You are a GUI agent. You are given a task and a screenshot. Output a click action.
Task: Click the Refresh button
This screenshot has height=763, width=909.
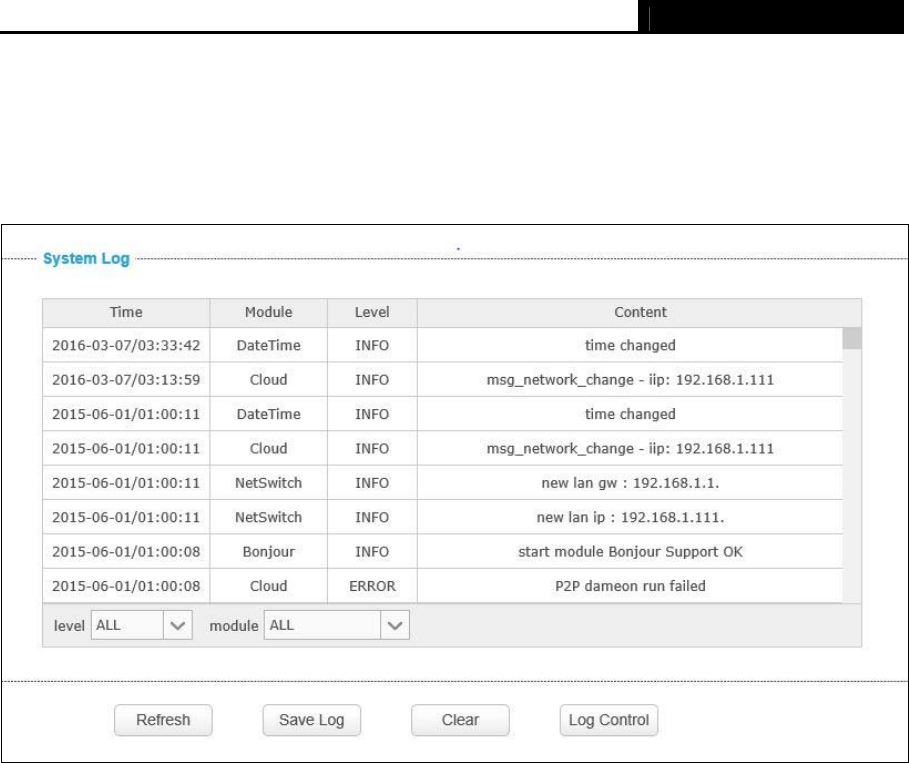pos(163,720)
